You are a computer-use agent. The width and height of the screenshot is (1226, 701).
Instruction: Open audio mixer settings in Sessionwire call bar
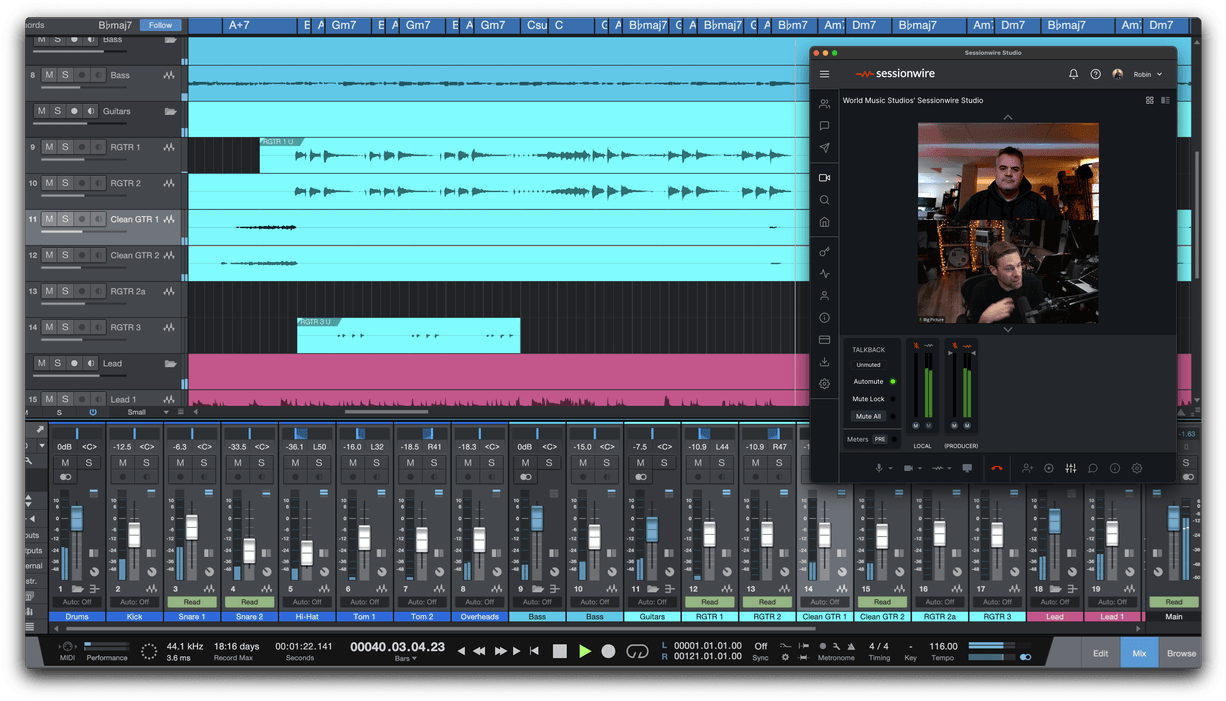pos(1071,468)
